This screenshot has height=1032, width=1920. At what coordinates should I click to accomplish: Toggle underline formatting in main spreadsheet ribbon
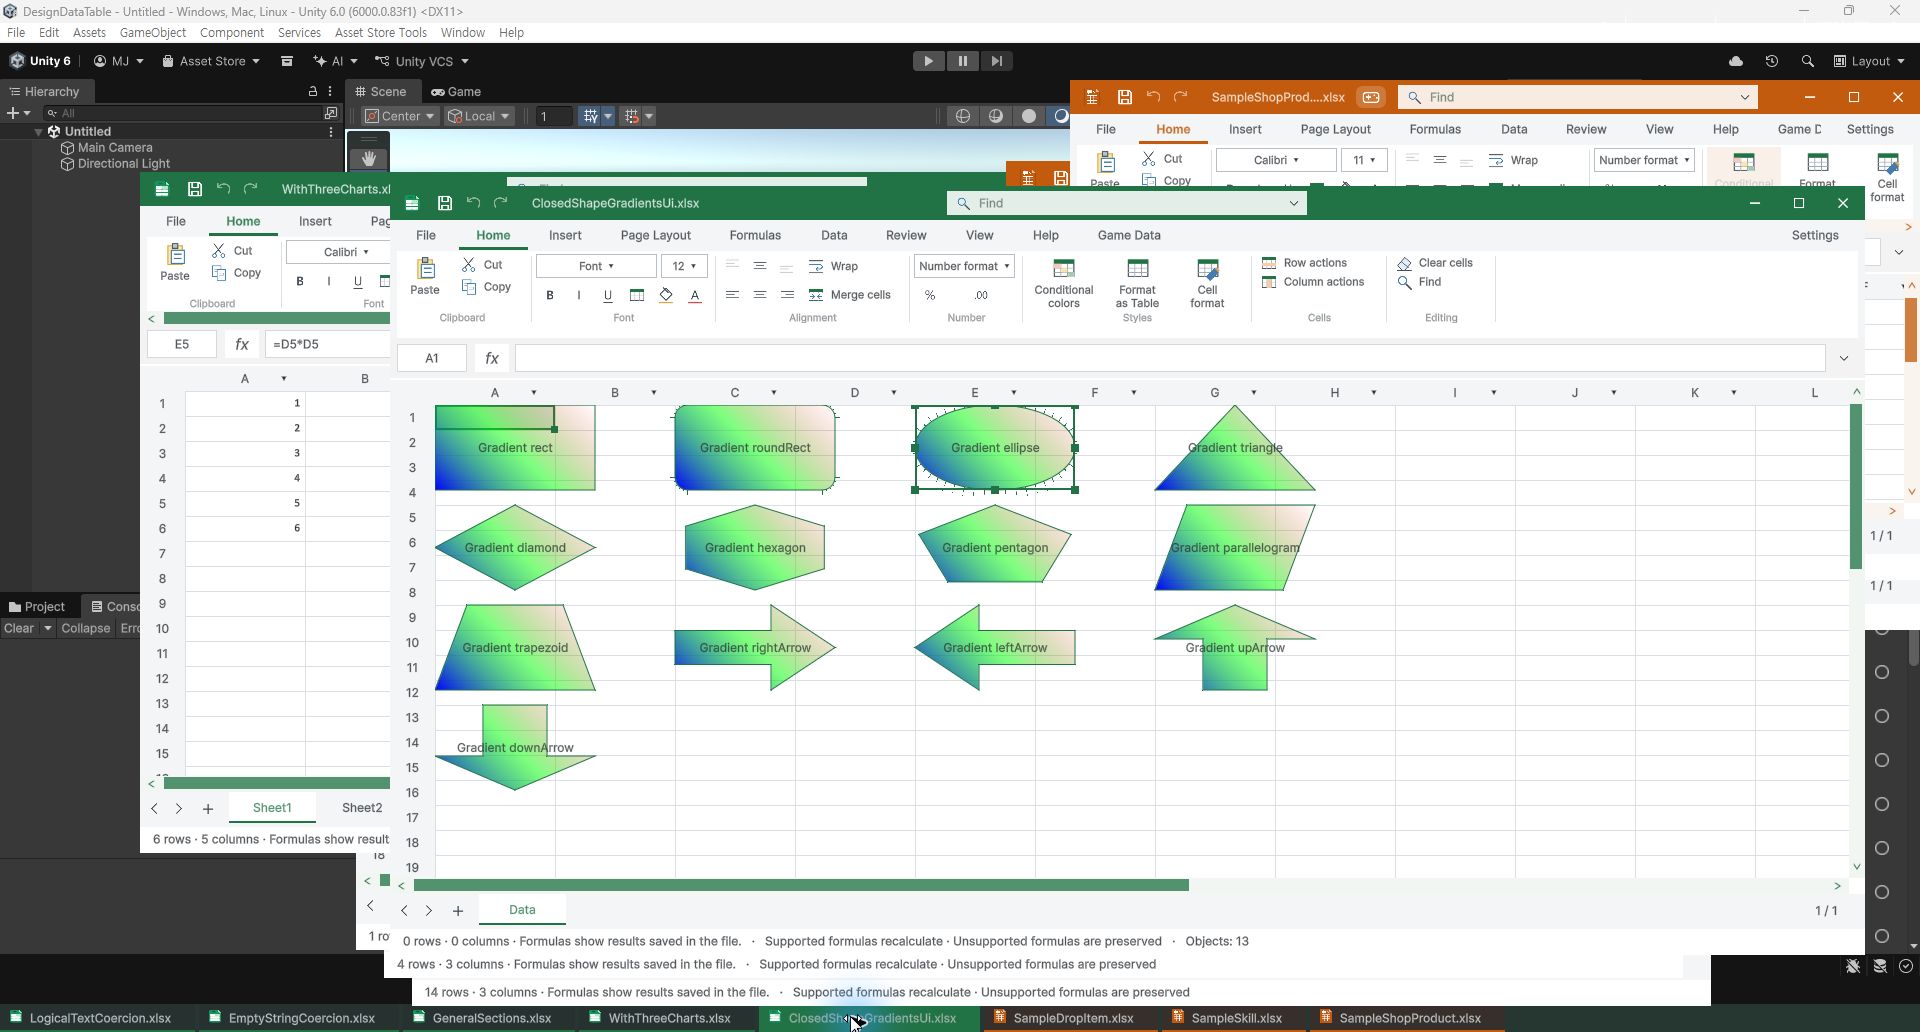(608, 295)
